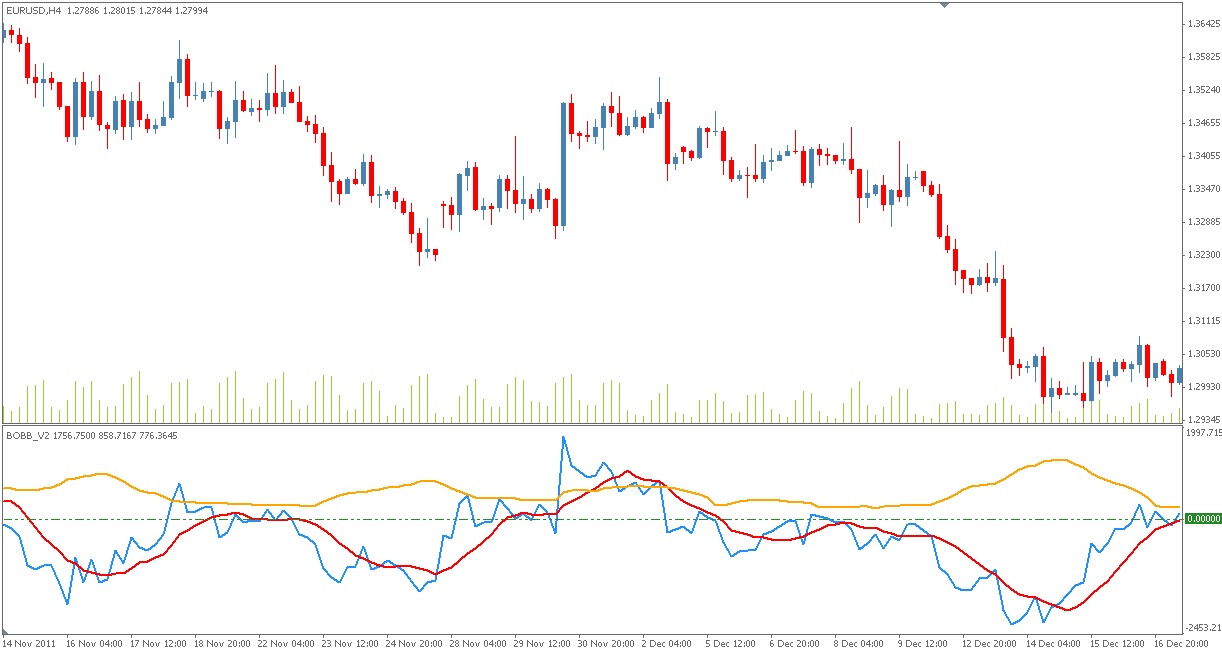Click the chart shift triangle marker at top

(x=944, y=4)
